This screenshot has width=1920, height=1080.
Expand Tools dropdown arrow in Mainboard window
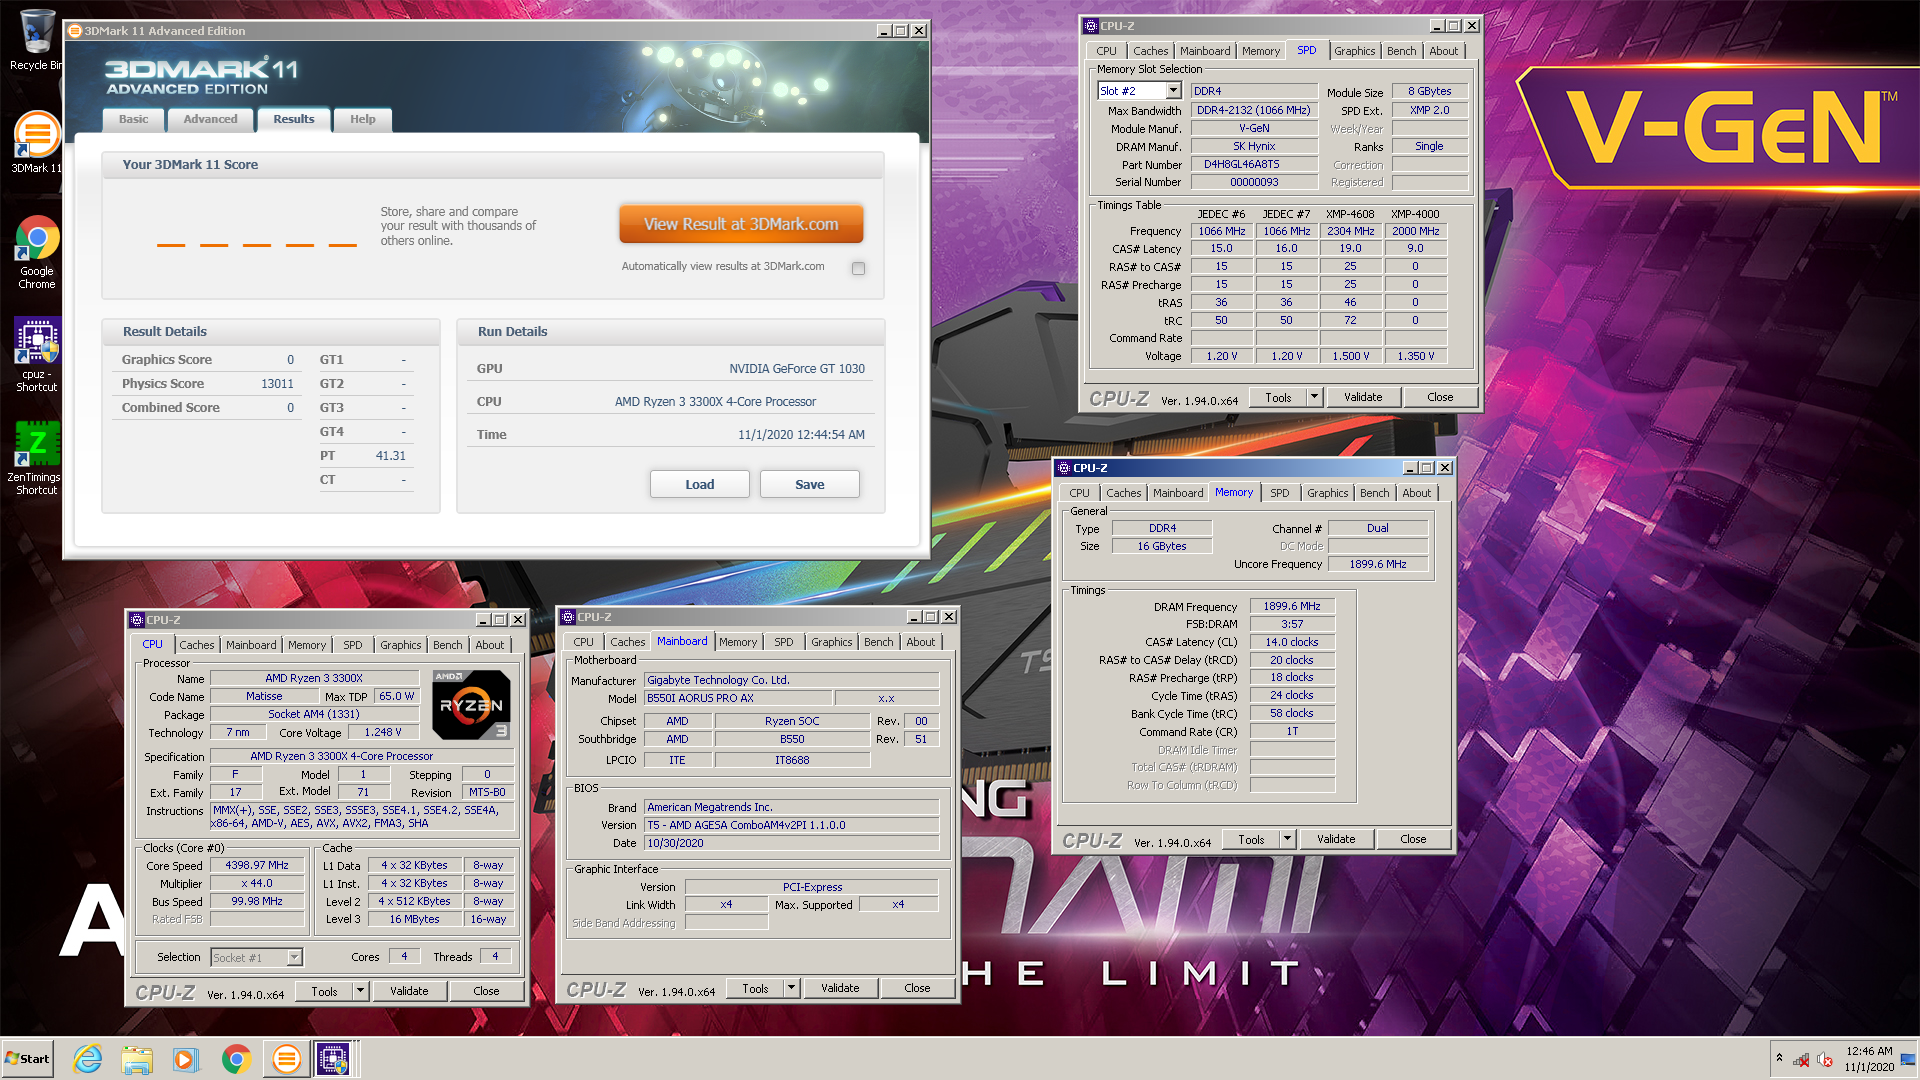tap(791, 988)
